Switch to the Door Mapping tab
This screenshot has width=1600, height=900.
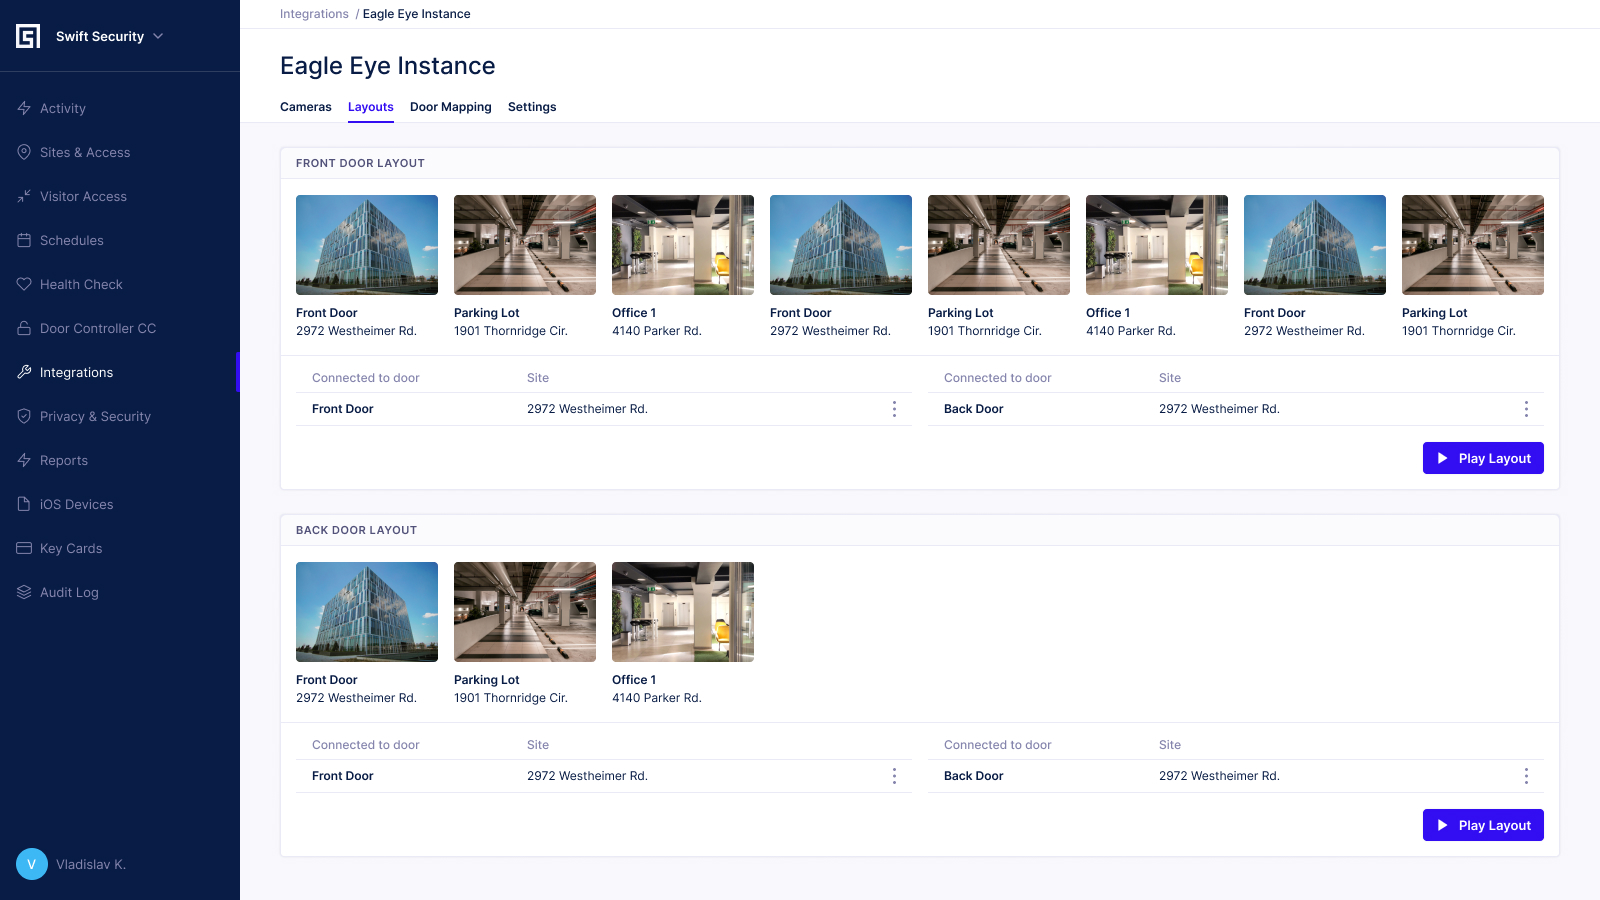[450, 107]
